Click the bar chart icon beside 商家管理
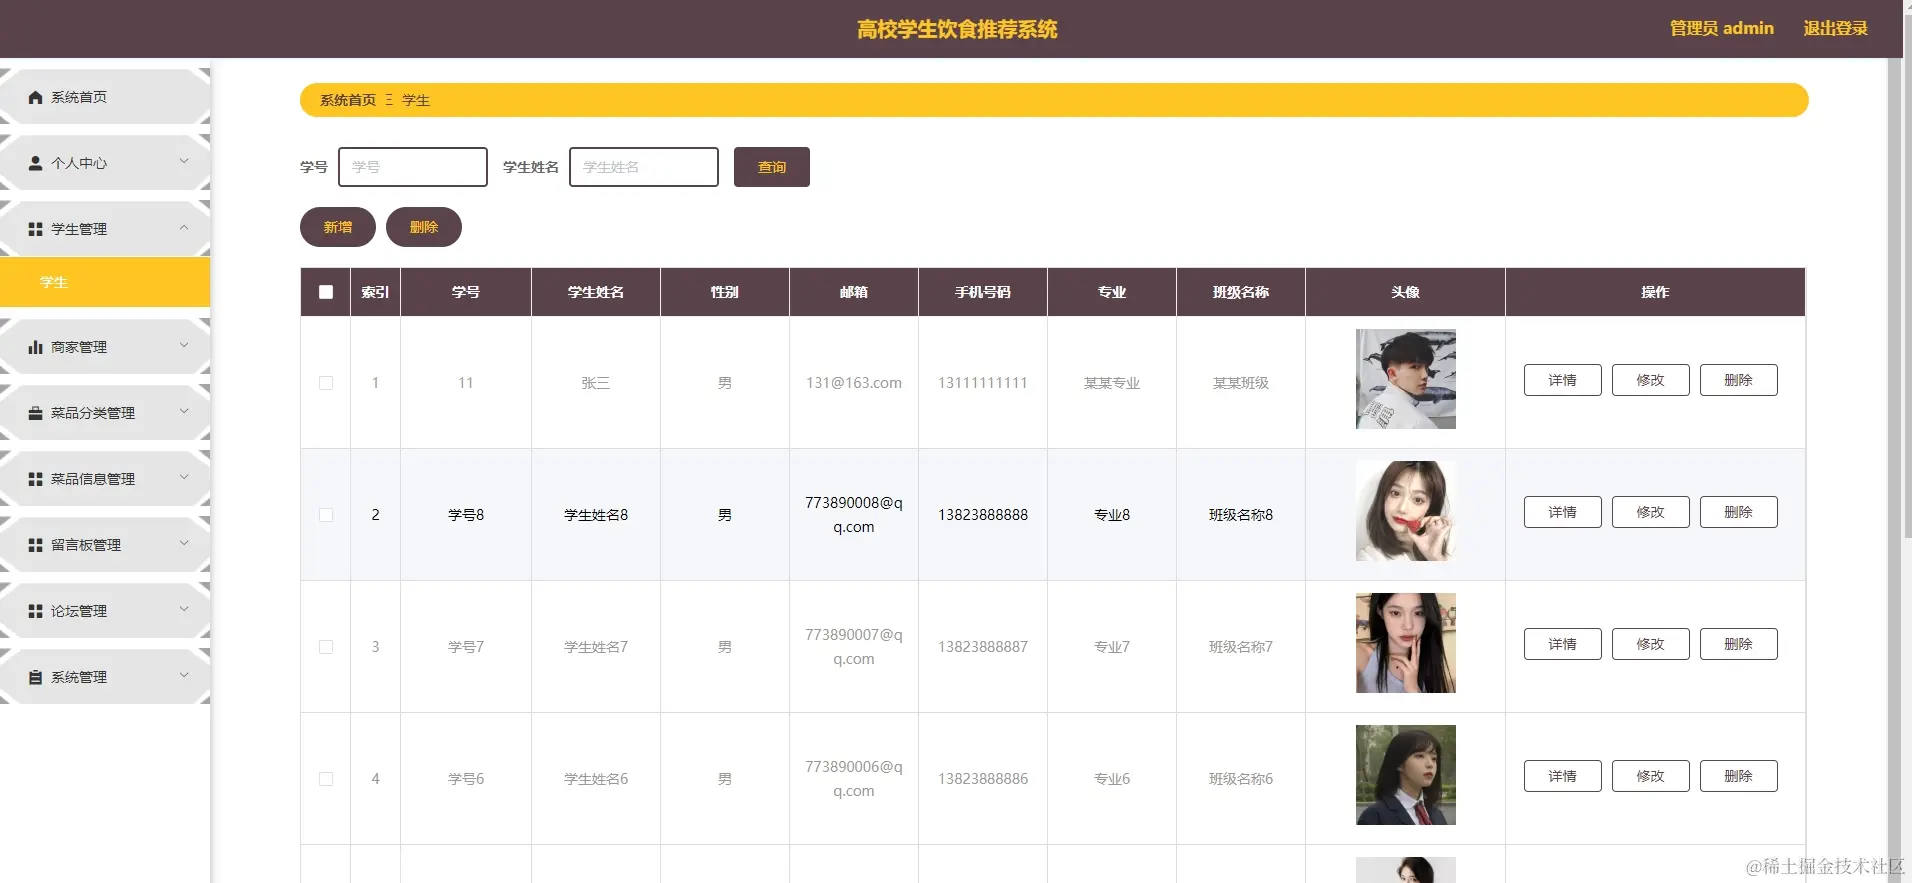The width and height of the screenshot is (1912, 883). pyautogui.click(x=36, y=347)
